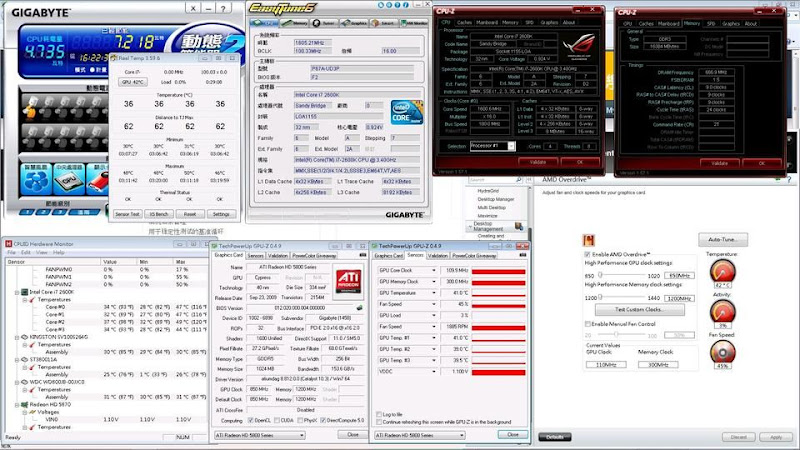The width and height of the screenshot is (800, 450).
Task: Open the View menu in HWMonitor
Action: click(x=42, y=253)
